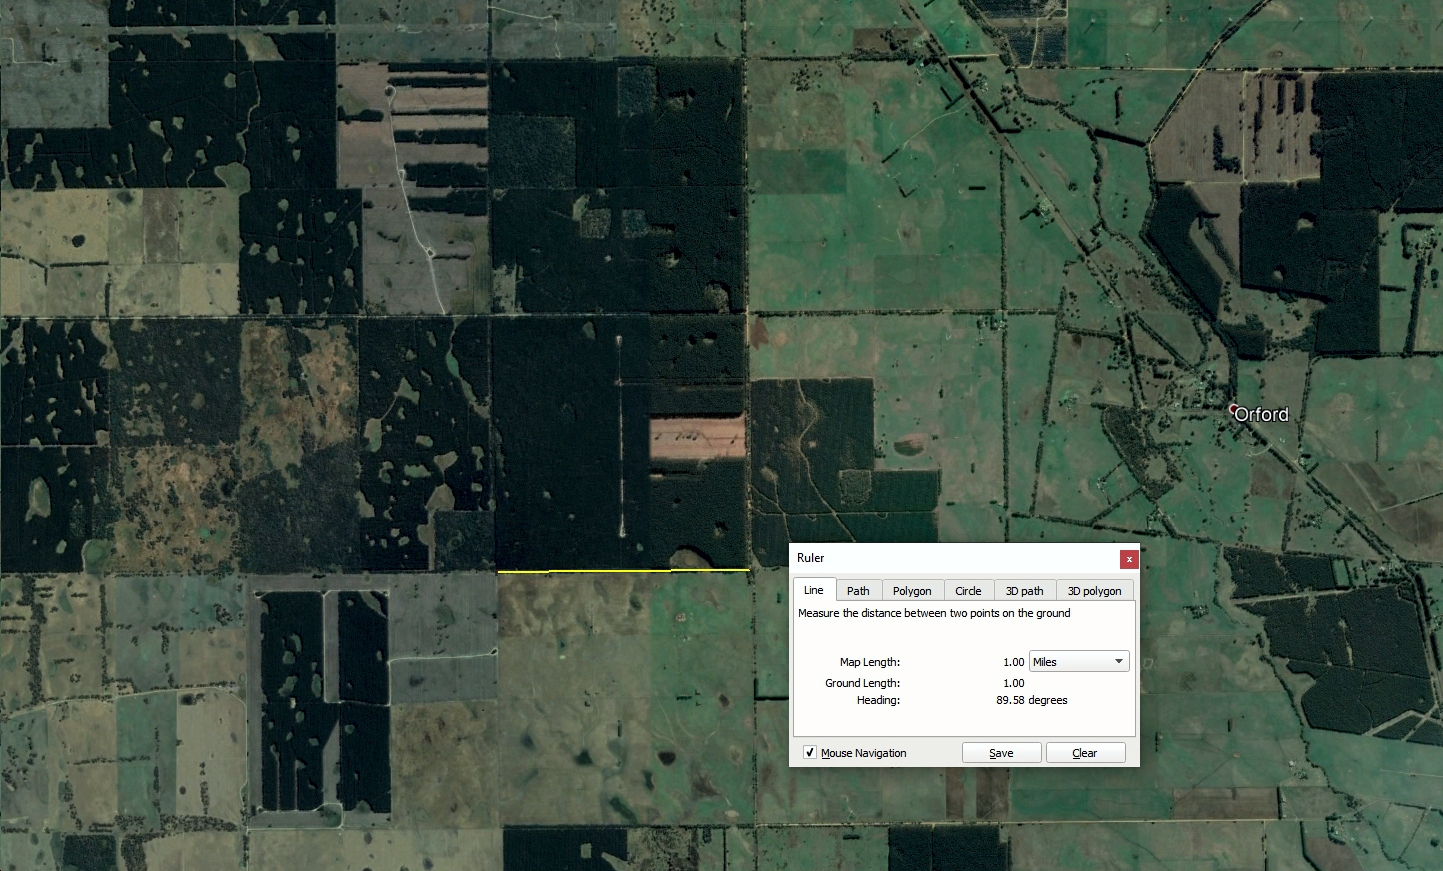Open the 3D path tab
This screenshot has height=871, width=1443.
tap(1024, 591)
